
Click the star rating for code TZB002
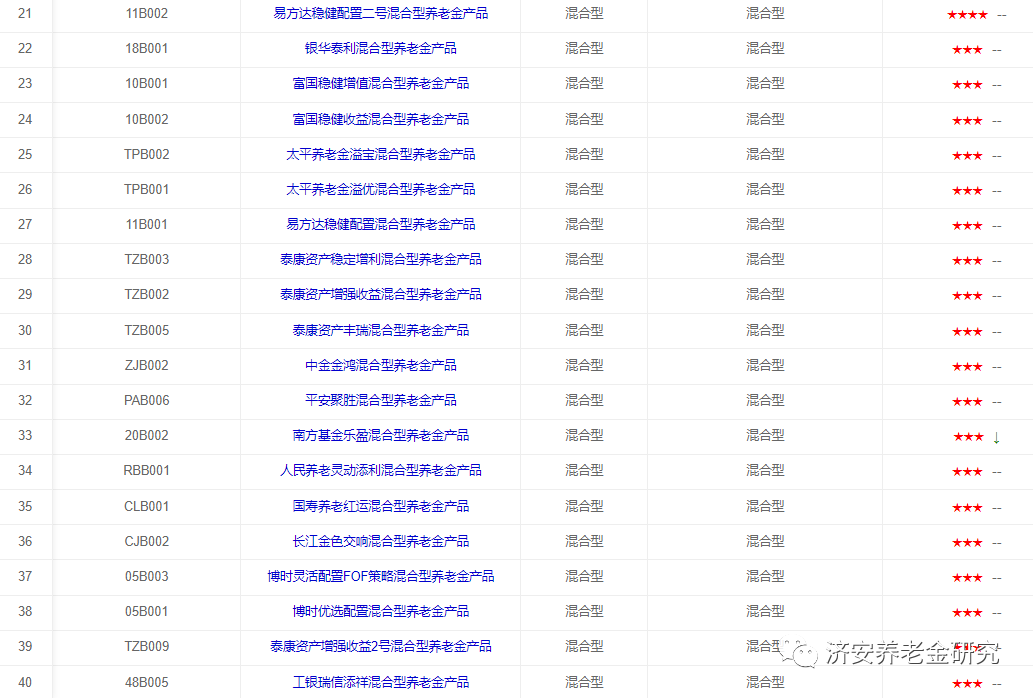coord(967,296)
